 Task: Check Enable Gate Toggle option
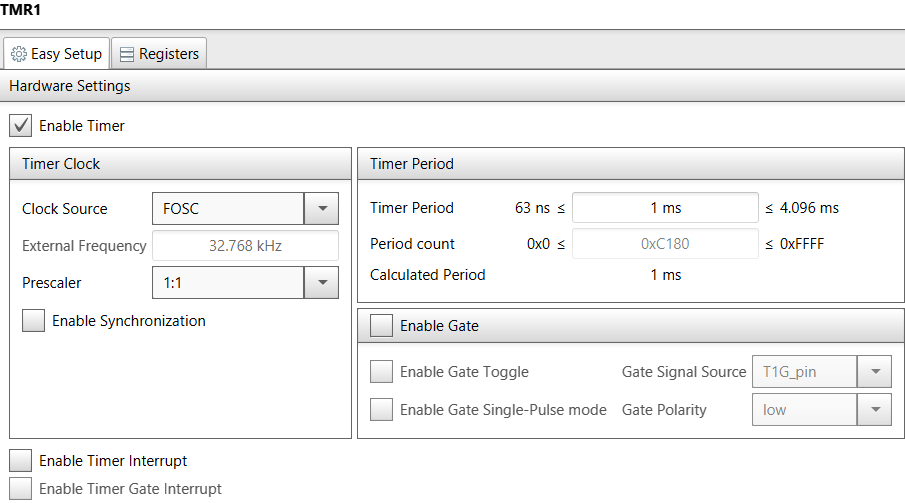point(381,372)
